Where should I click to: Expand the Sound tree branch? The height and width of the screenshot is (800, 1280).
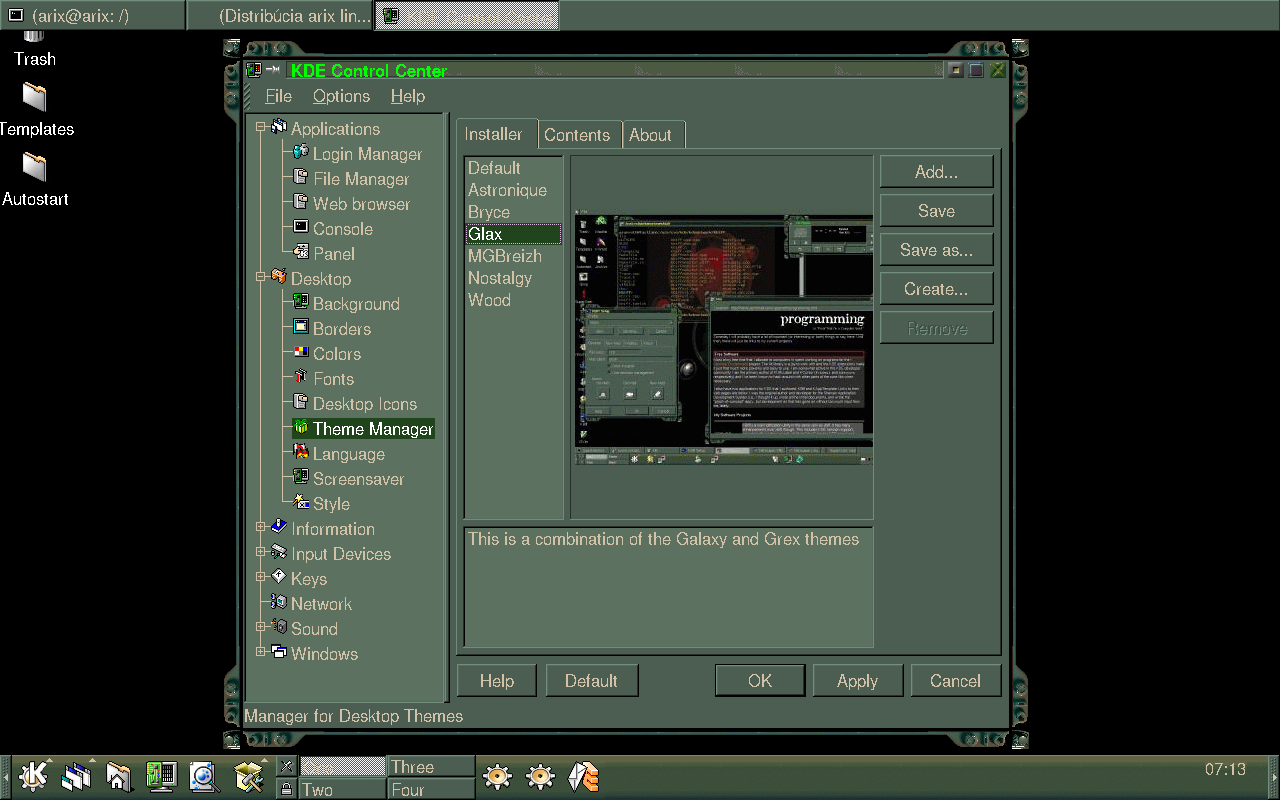point(261,626)
